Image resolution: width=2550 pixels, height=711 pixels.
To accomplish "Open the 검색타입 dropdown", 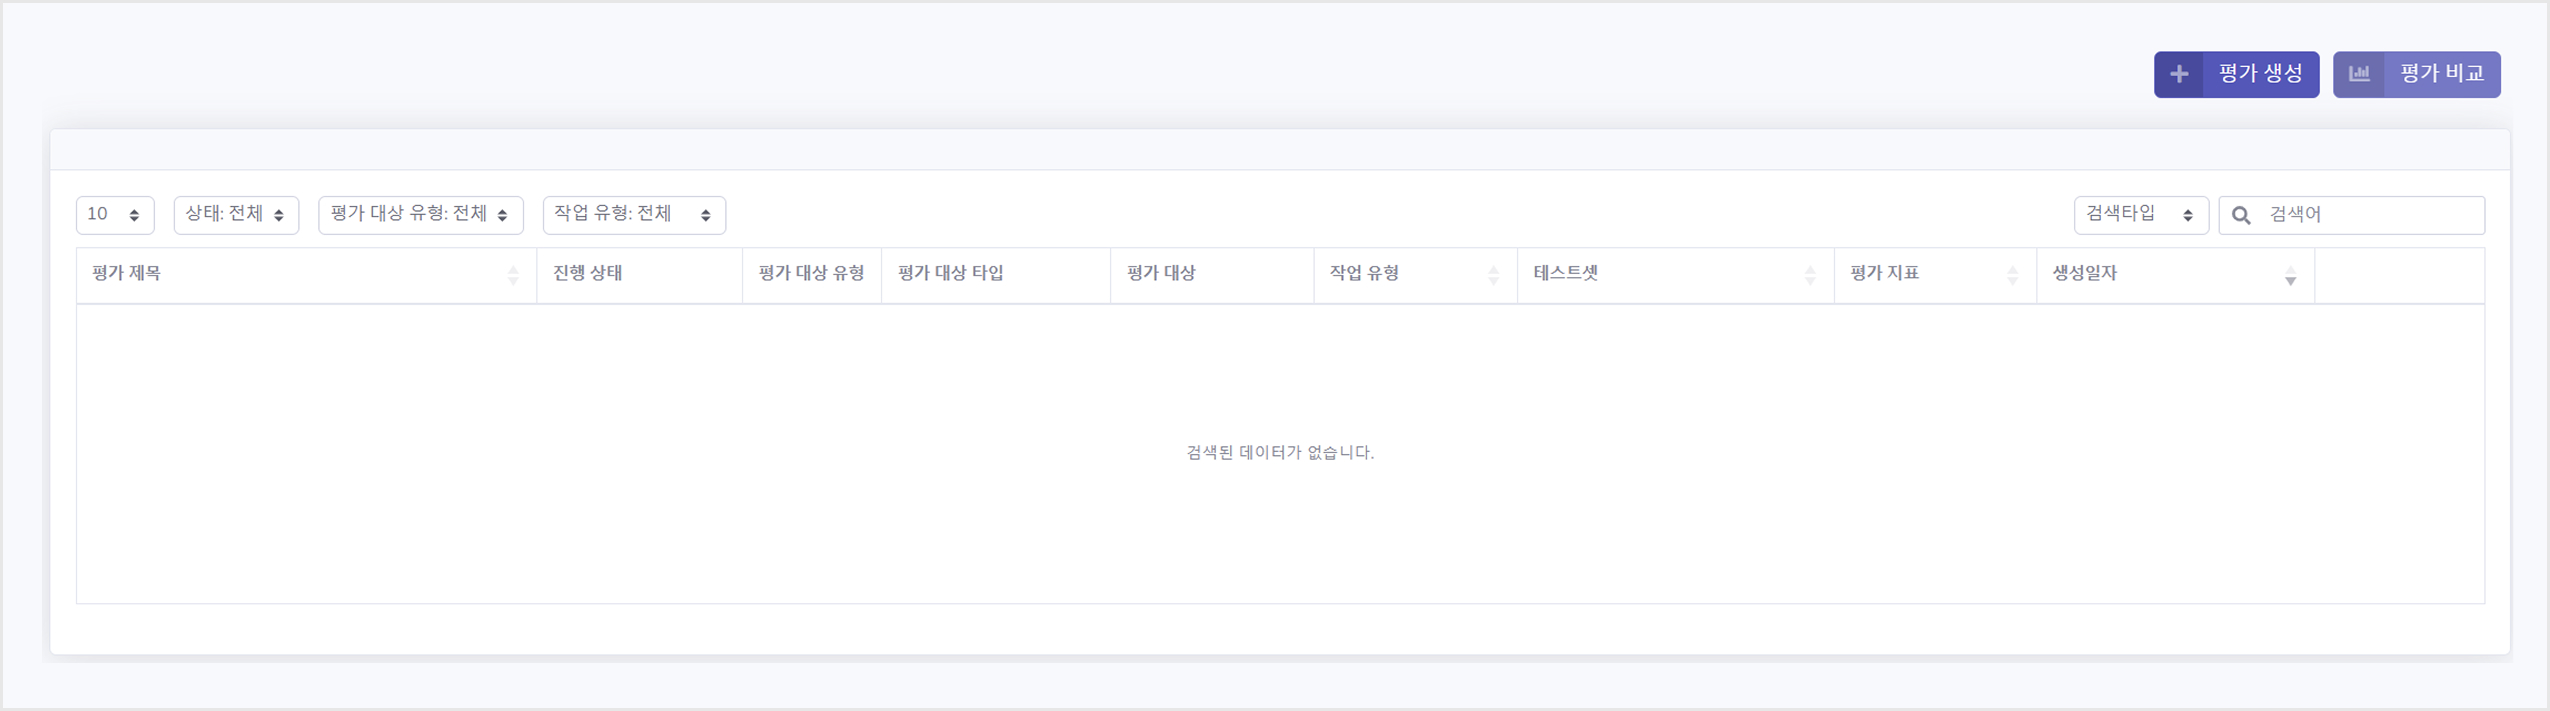I will 2141,215.
